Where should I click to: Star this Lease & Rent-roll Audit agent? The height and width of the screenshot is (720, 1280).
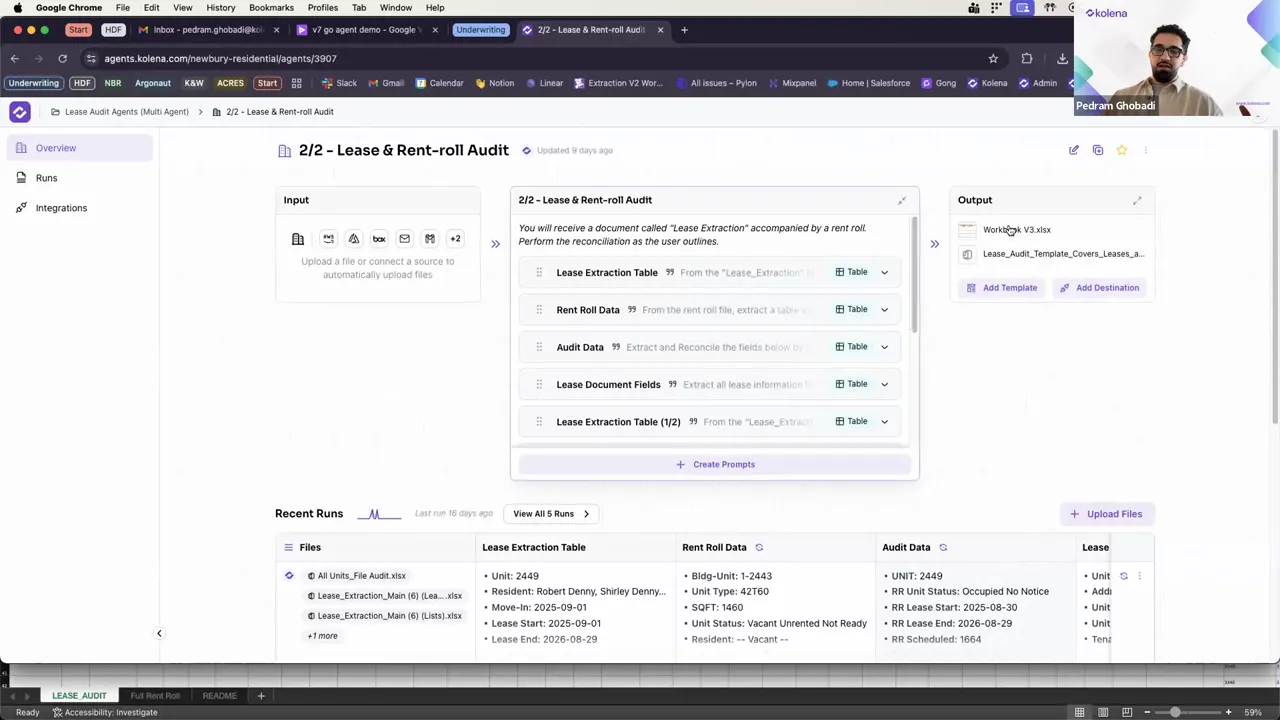click(x=1122, y=149)
